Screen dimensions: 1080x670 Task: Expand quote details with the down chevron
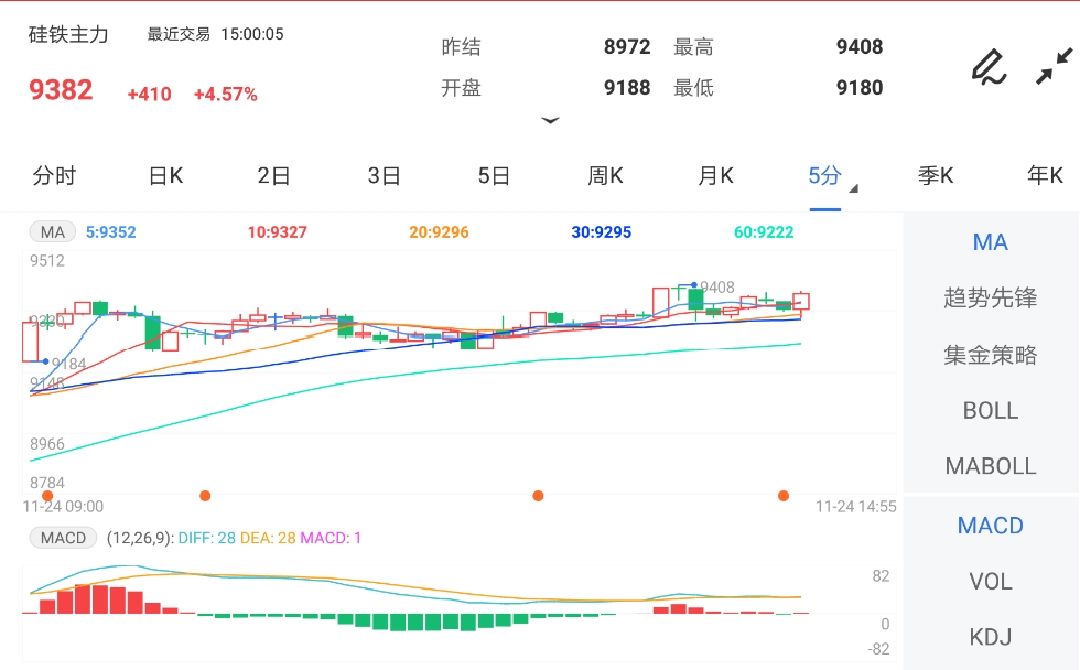point(550,121)
